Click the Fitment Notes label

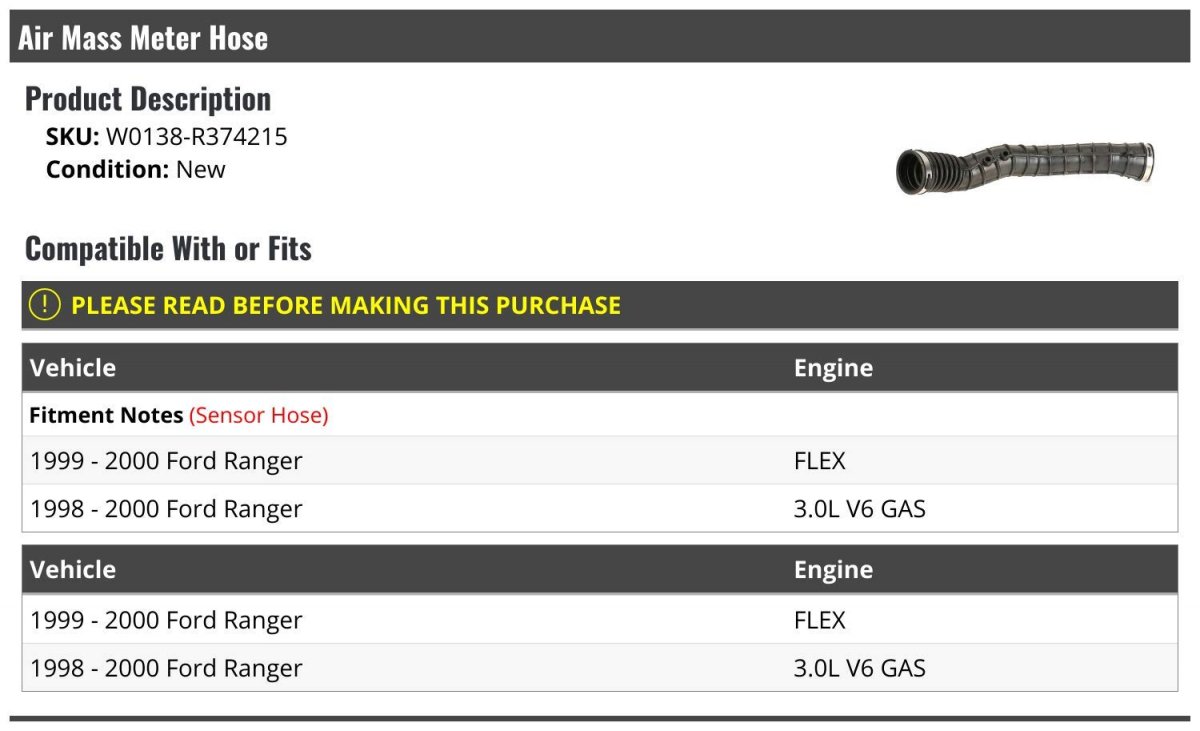point(106,415)
